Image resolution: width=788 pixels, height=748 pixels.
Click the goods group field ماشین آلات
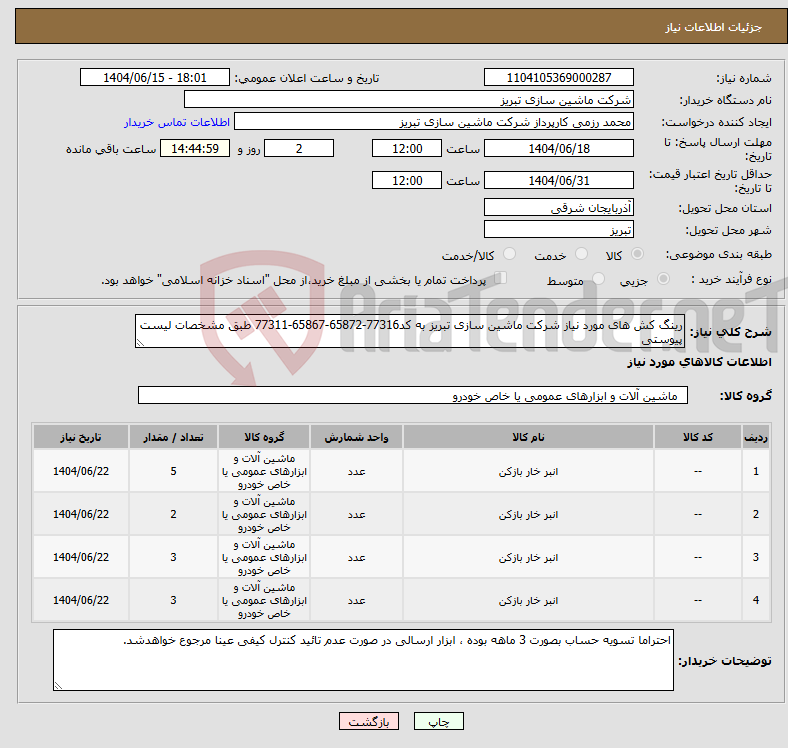tap(413, 395)
